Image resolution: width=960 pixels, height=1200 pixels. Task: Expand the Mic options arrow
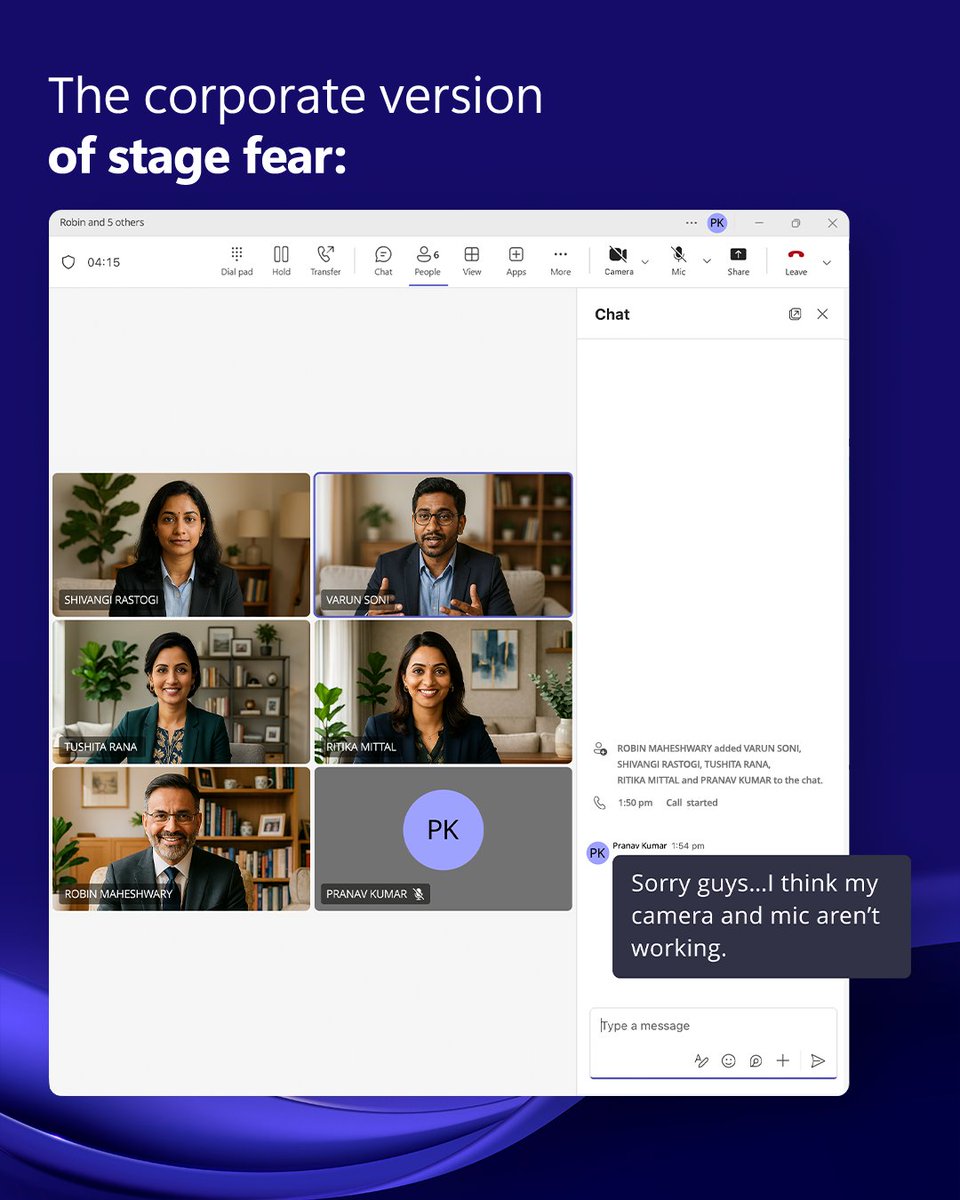point(707,262)
